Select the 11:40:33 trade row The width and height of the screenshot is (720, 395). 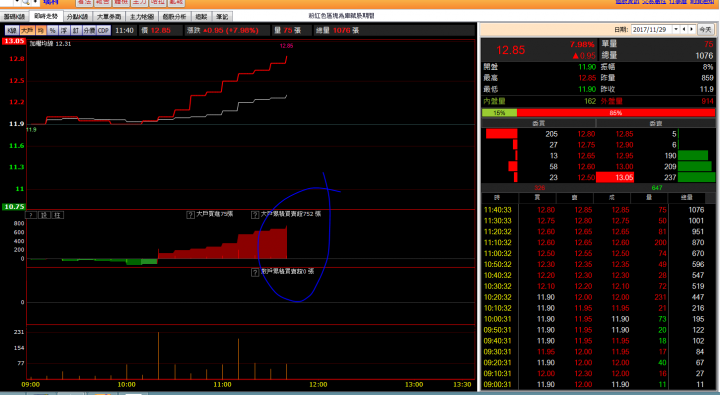(598, 210)
